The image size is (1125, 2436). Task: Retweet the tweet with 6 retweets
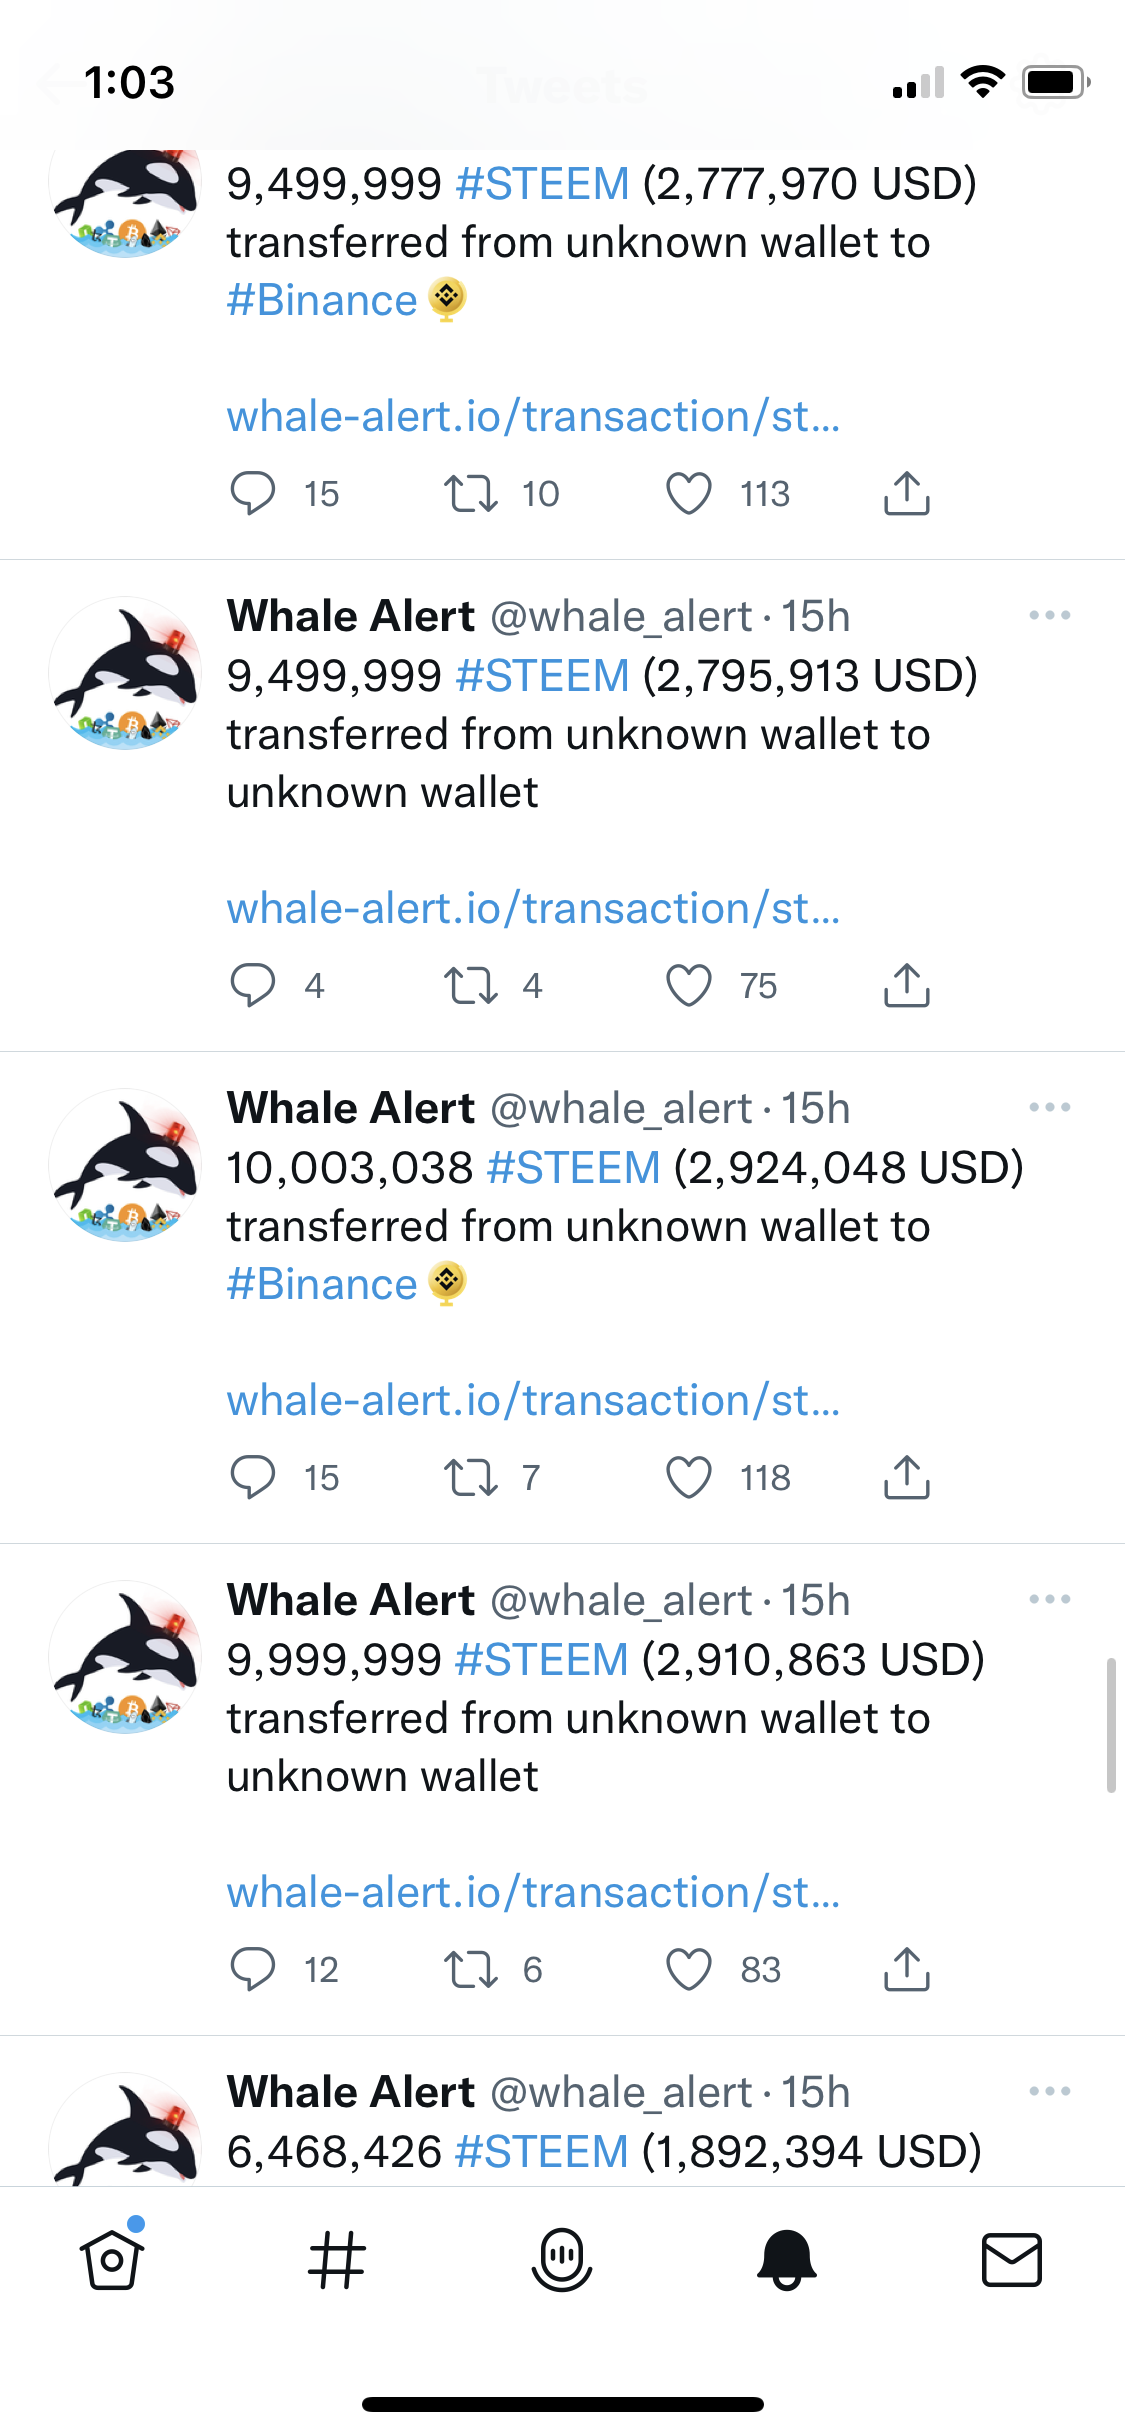tap(471, 1969)
